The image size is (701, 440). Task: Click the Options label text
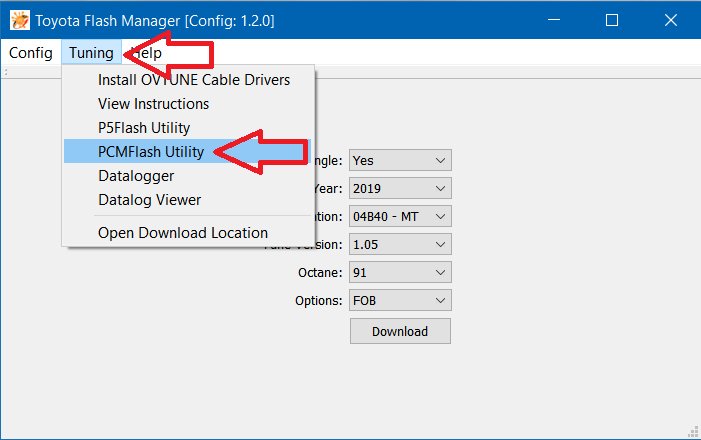coord(319,301)
